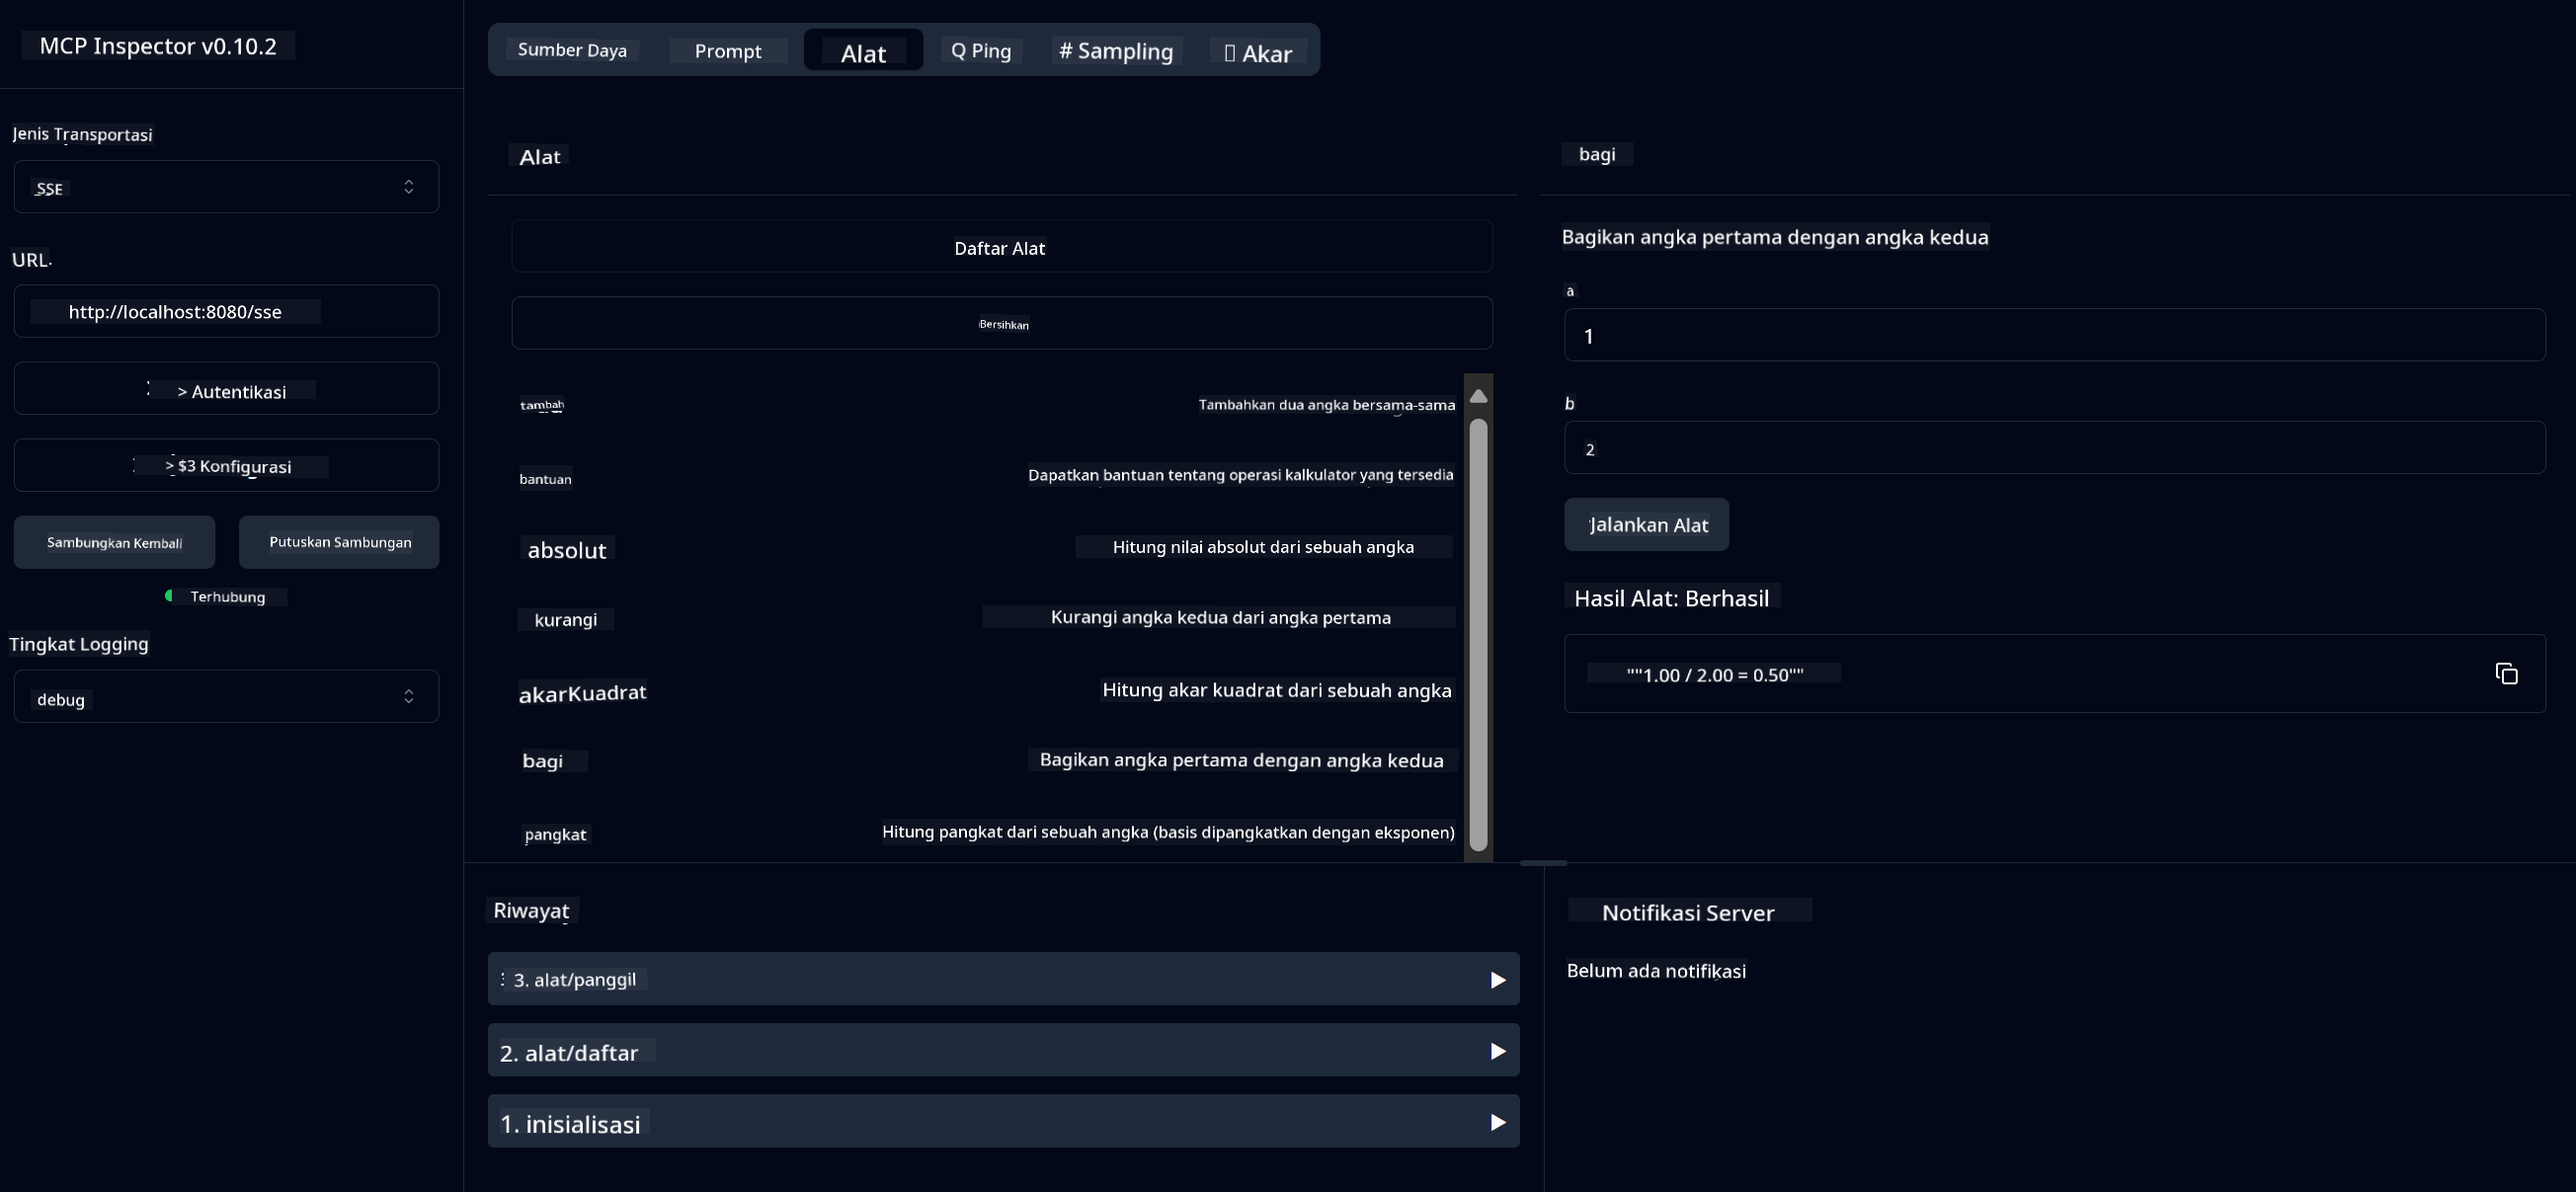The image size is (2576, 1192).
Task: Copy the tool result to clipboard
Action: click(2505, 674)
